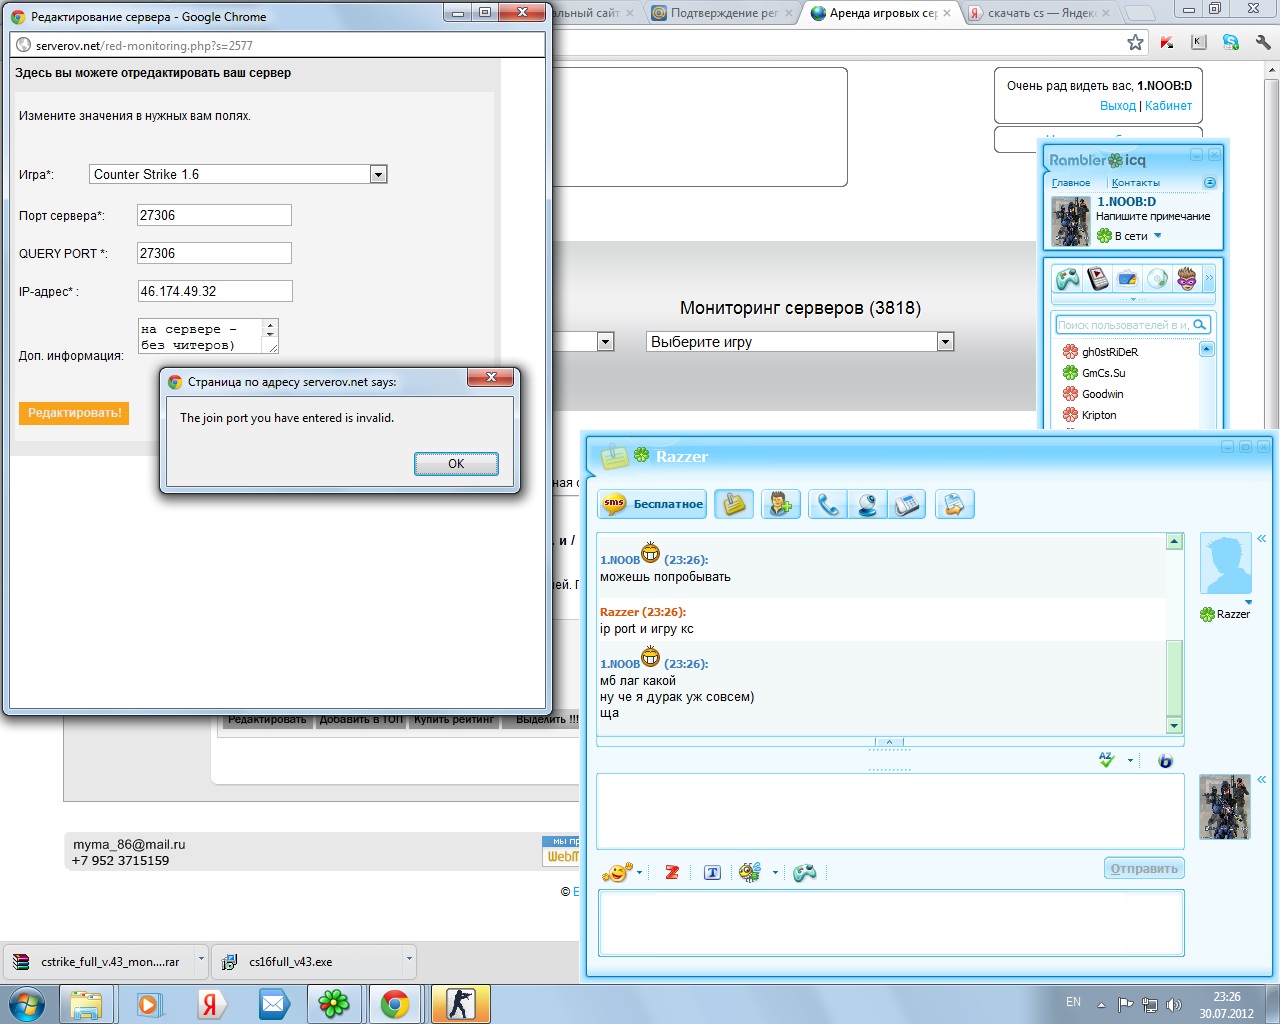
Task: Focus the Порт сервера field containing 27306
Action: [x=214, y=215]
